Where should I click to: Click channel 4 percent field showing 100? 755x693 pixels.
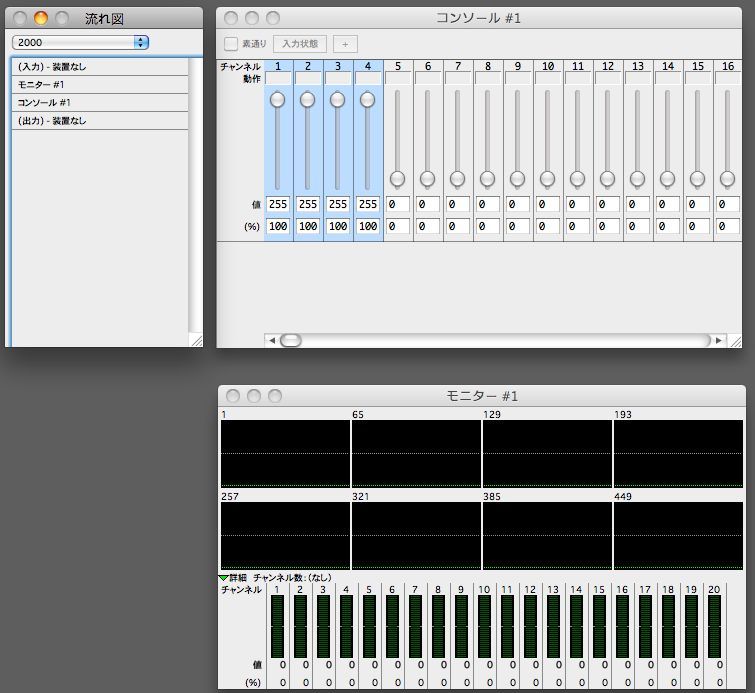(x=368, y=226)
